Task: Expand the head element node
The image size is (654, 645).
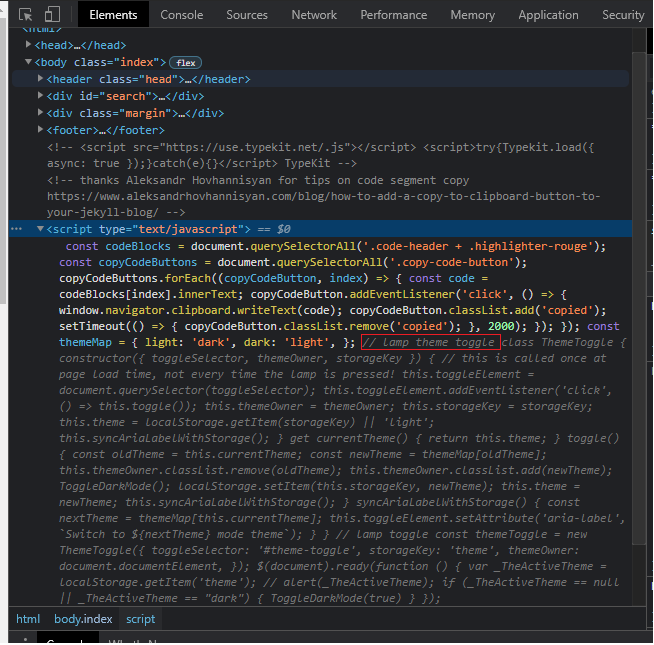Action: point(28,44)
